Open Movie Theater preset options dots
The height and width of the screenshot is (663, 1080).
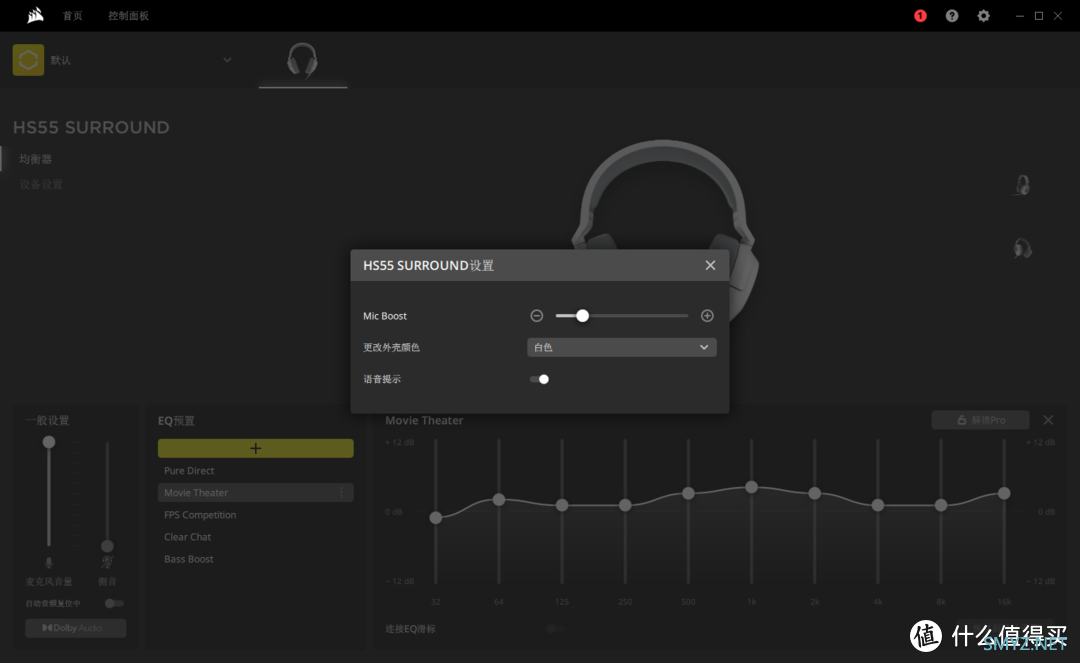coord(342,493)
